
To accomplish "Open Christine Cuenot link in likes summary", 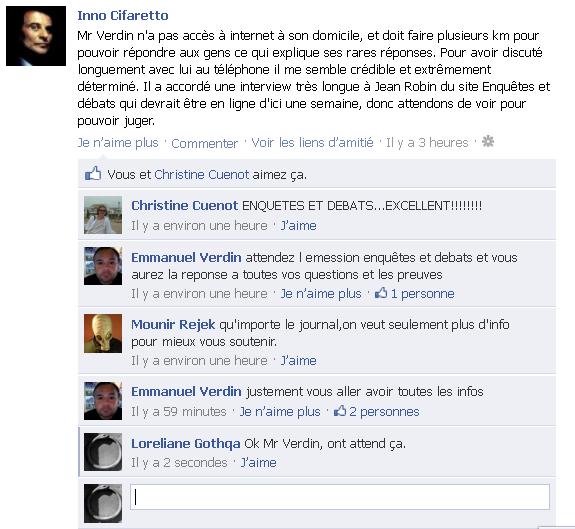I will [202, 175].
